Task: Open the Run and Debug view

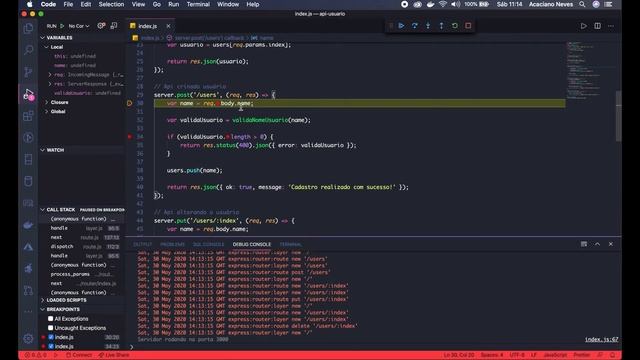Action: tap(28, 94)
